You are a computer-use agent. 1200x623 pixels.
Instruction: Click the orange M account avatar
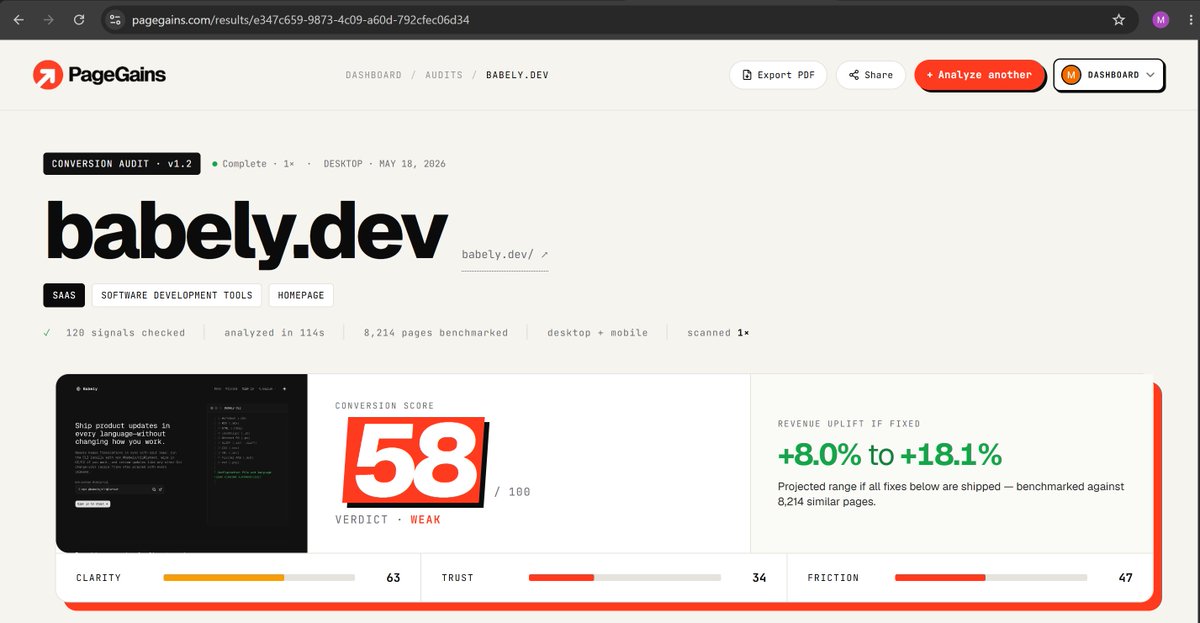coord(1071,75)
